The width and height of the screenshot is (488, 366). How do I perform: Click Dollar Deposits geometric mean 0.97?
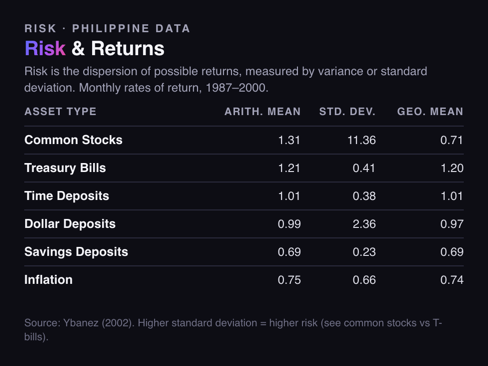(452, 224)
